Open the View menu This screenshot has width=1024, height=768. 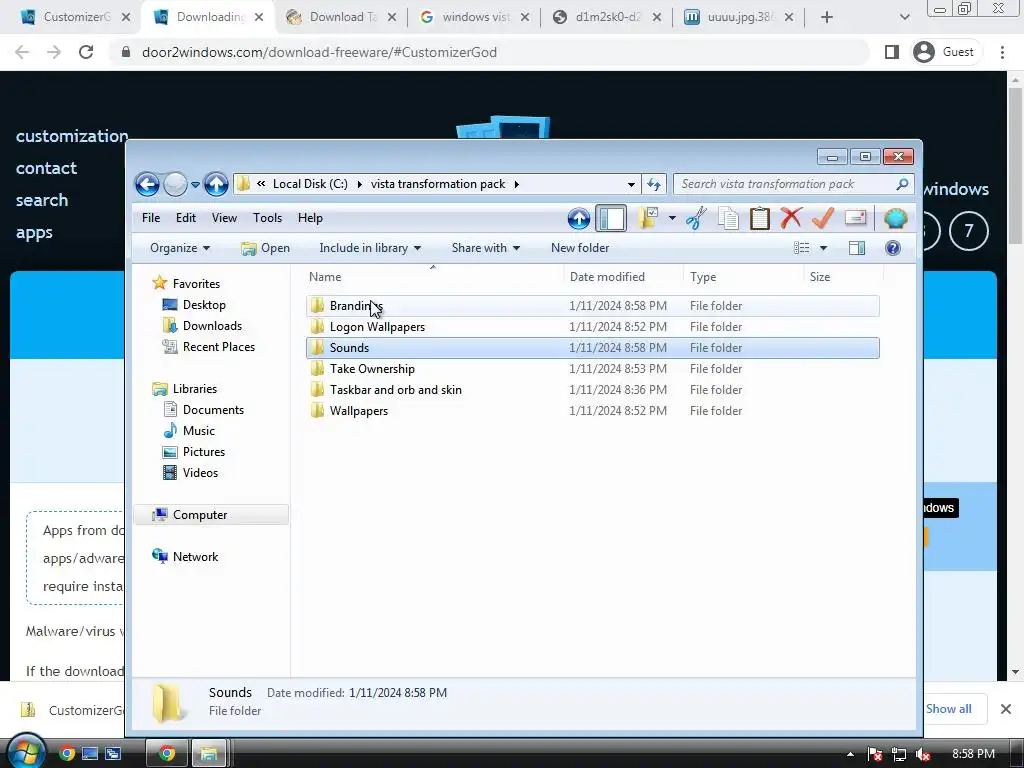[x=224, y=218]
